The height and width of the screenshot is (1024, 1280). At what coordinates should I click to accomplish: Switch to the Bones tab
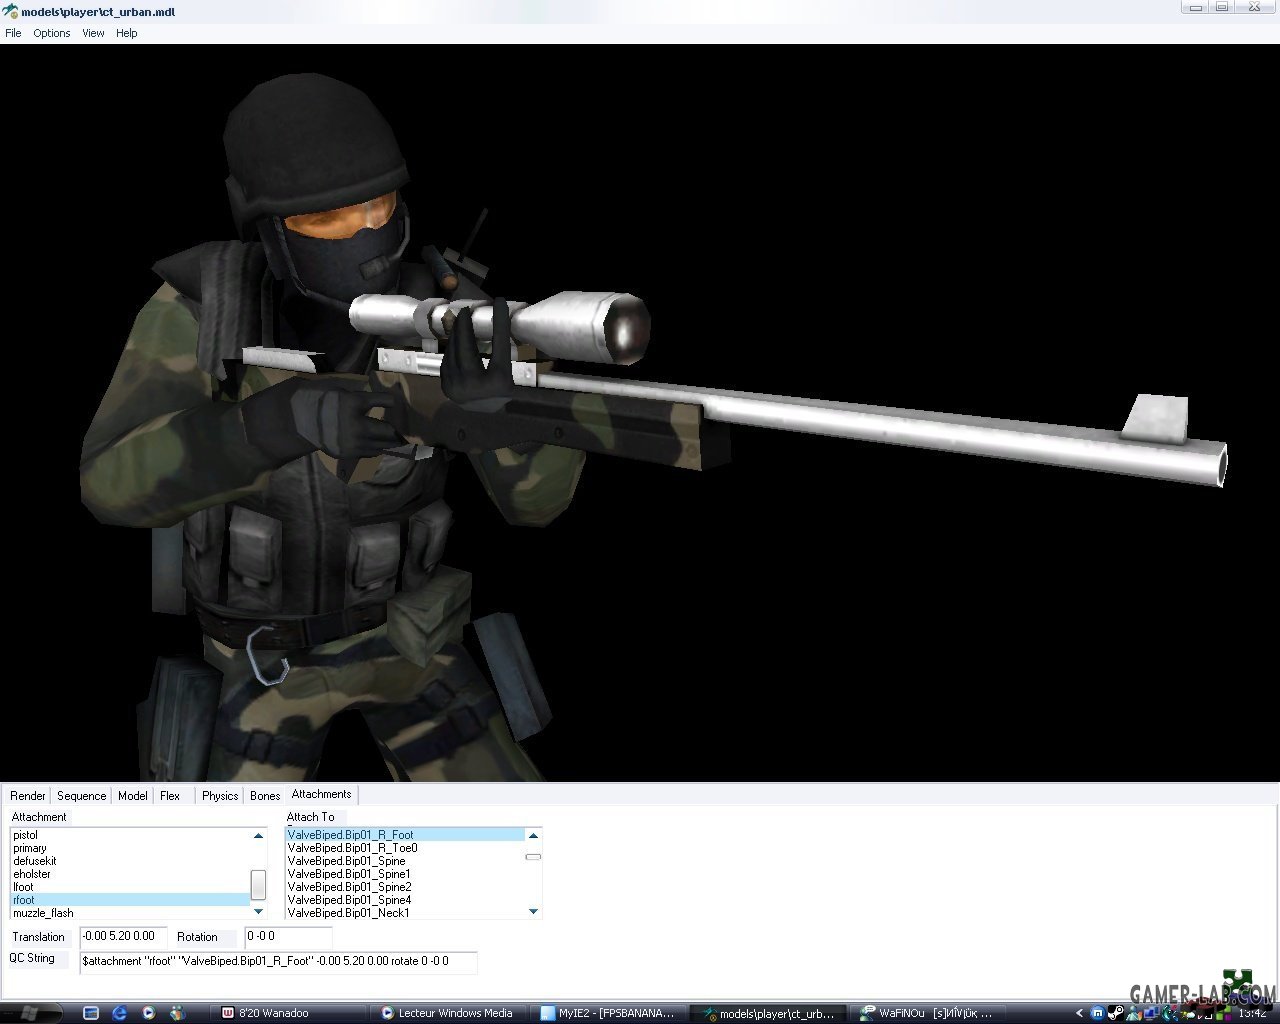click(x=265, y=796)
